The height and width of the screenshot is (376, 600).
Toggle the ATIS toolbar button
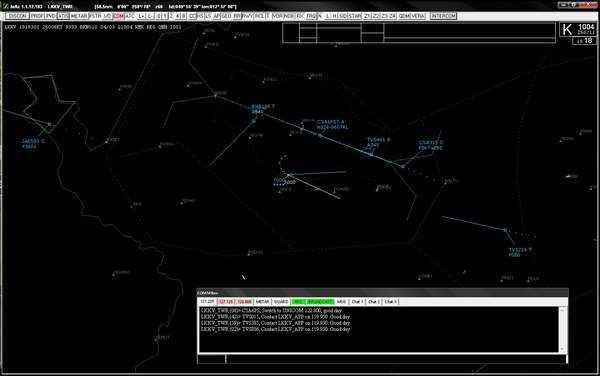pyautogui.click(x=63, y=16)
